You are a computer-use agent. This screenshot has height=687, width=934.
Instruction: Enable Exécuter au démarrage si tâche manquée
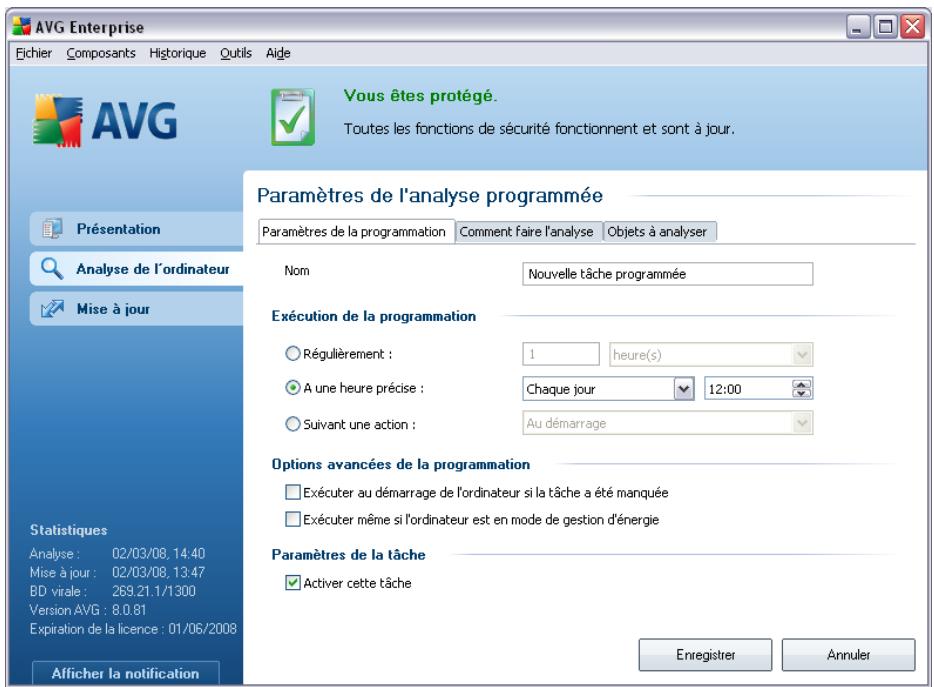(x=292, y=492)
